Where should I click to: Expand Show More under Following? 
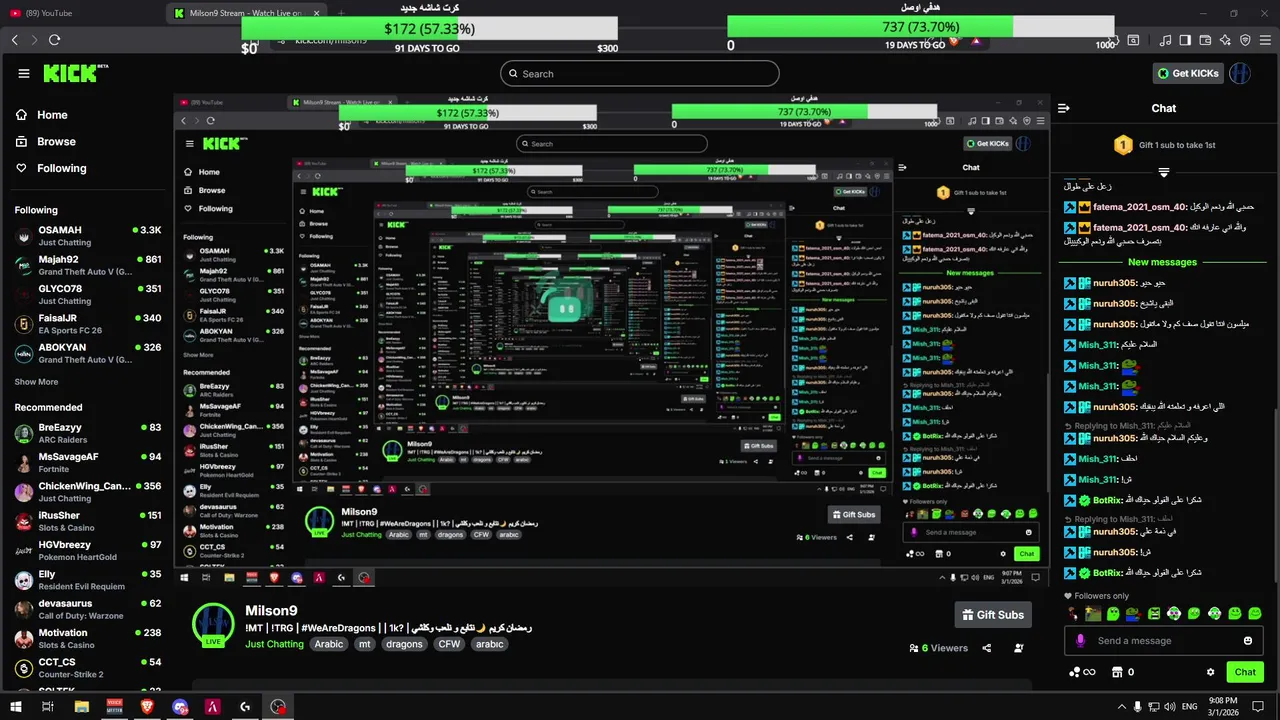[36, 382]
